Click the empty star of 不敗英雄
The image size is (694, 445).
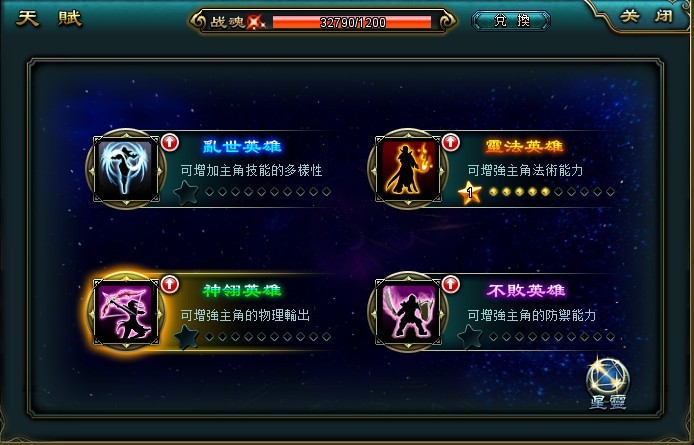[469, 337]
